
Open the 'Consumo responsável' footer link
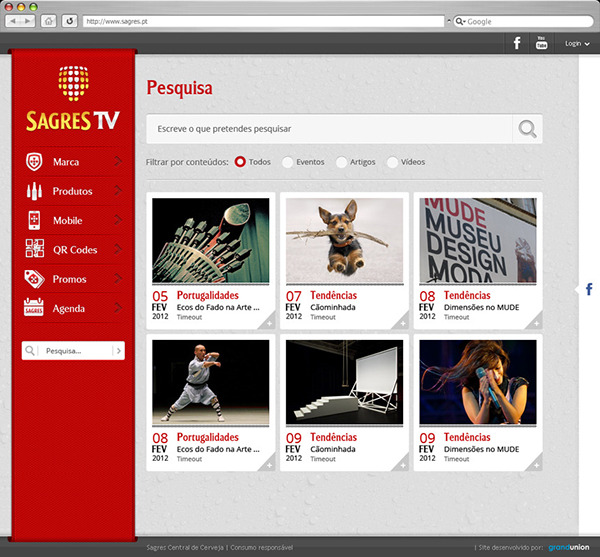pyautogui.click(x=261, y=547)
